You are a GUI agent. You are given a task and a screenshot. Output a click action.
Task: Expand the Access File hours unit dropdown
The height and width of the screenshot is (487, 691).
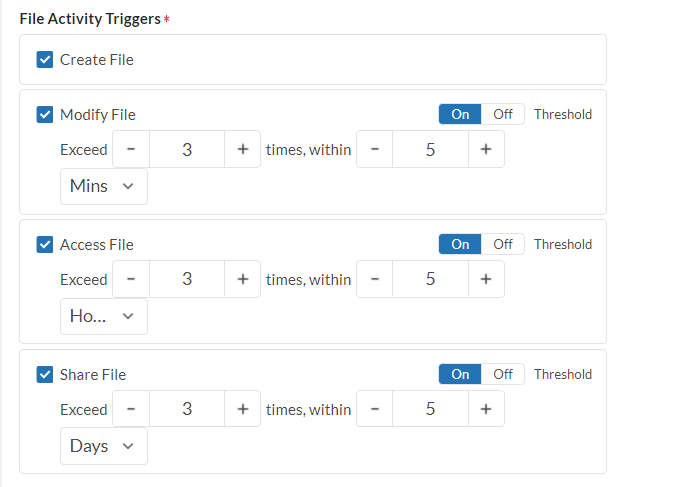pyautogui.click(x=104, y=316)
